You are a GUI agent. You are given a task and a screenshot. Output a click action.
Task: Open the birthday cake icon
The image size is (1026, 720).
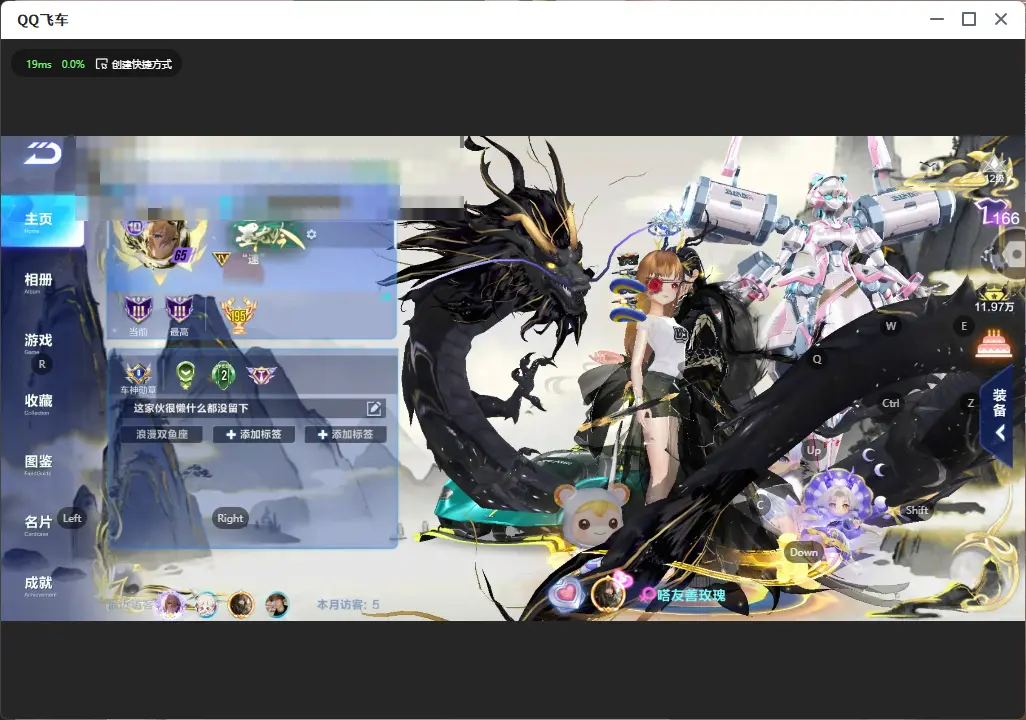[993, 343]
